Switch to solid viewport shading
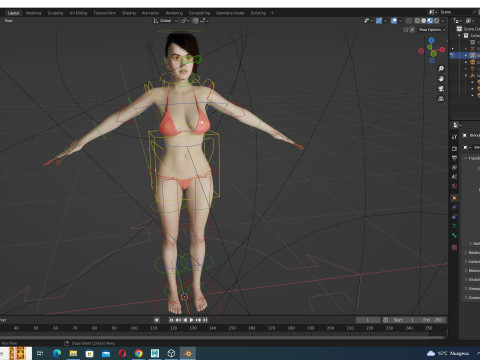The image size is (480, 360). [x=423, y=21]
